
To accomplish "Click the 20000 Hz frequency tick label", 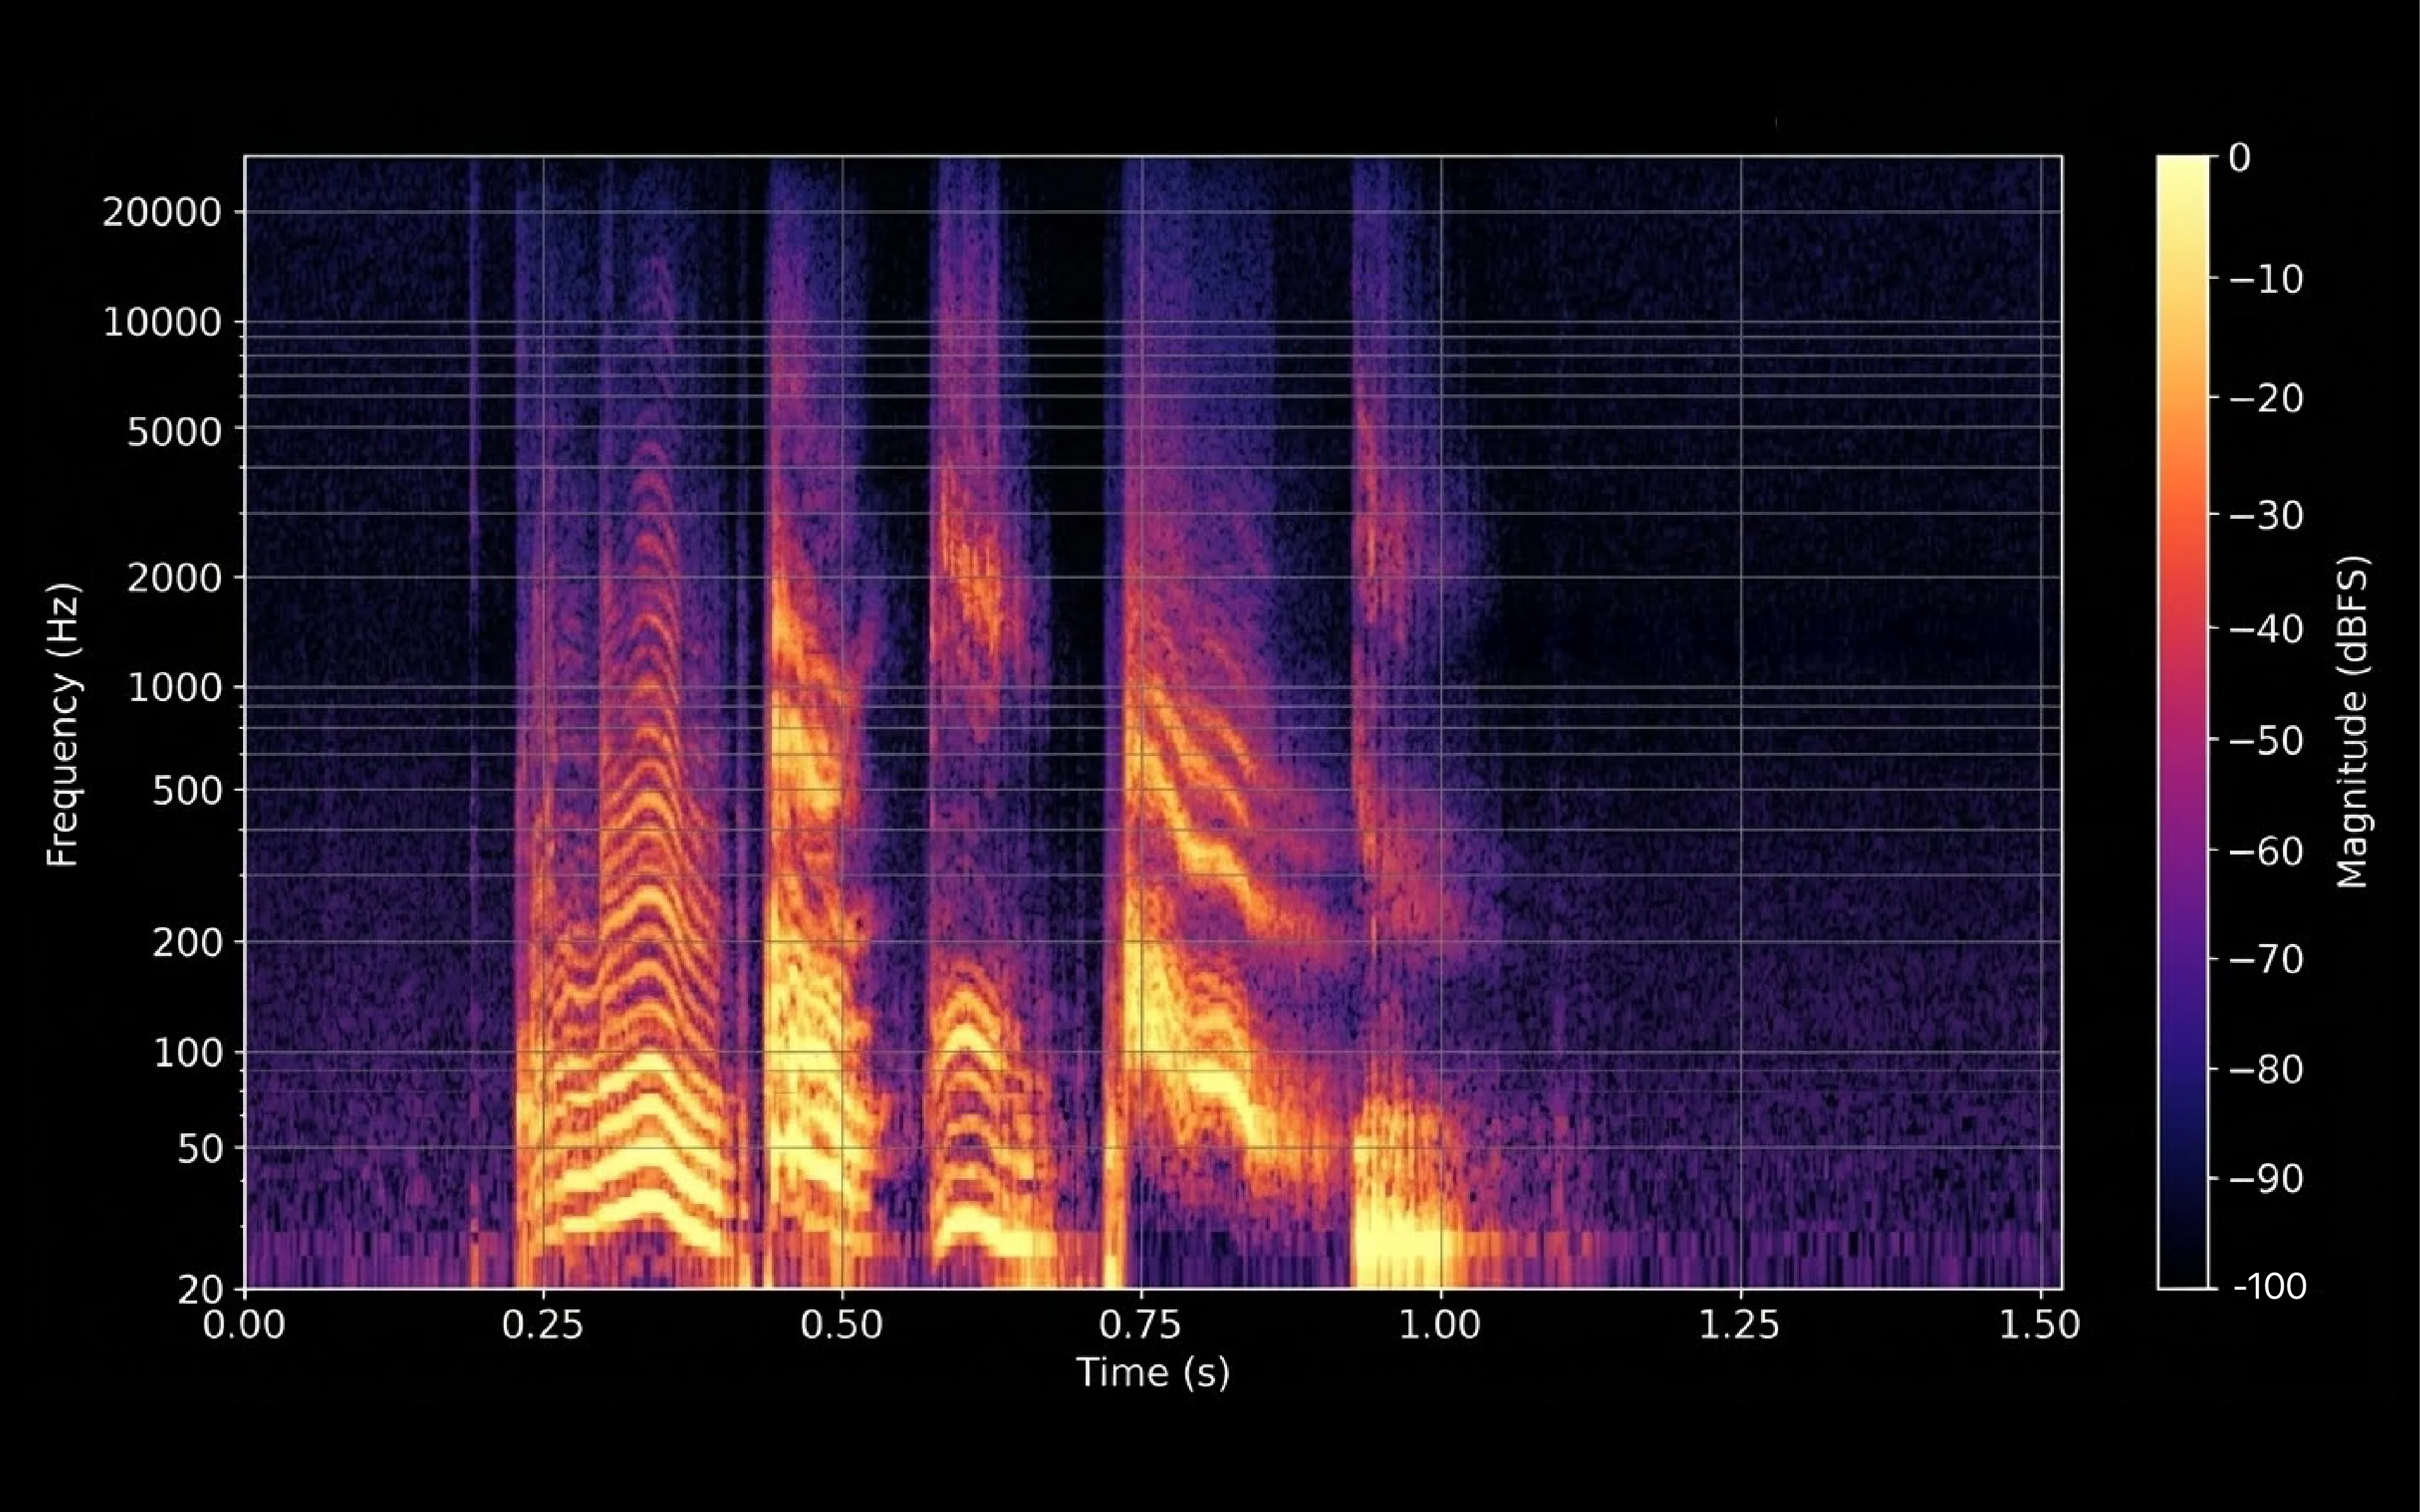I will pos(161,212).
